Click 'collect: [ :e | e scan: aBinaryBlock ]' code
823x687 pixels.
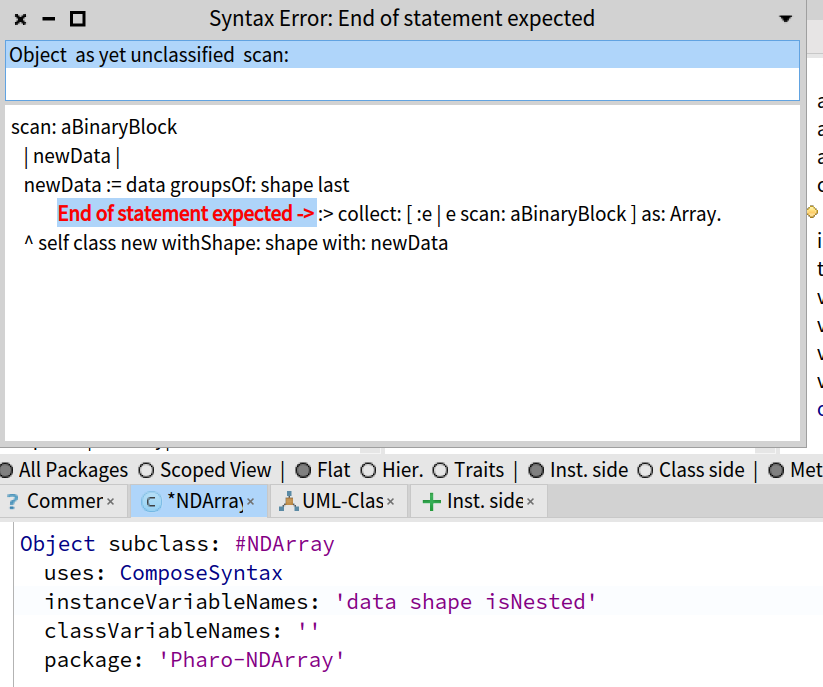[487, 214]
